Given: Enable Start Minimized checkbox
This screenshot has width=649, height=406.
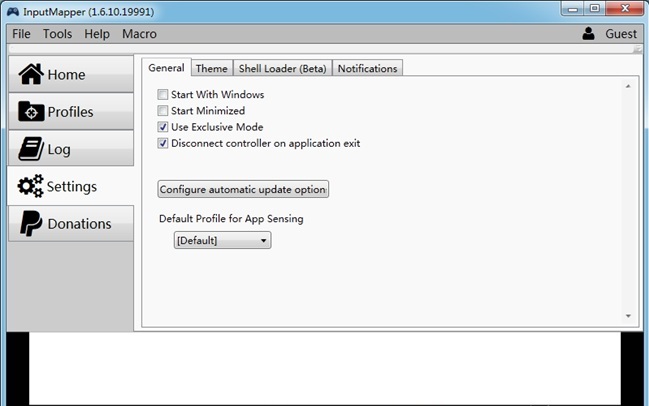Looking at the screenshot, I should click(x=163, y=111).
